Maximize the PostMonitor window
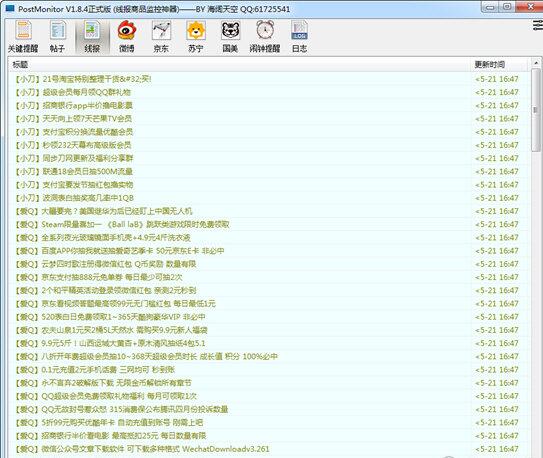543x458 pixels. point(507,7)
